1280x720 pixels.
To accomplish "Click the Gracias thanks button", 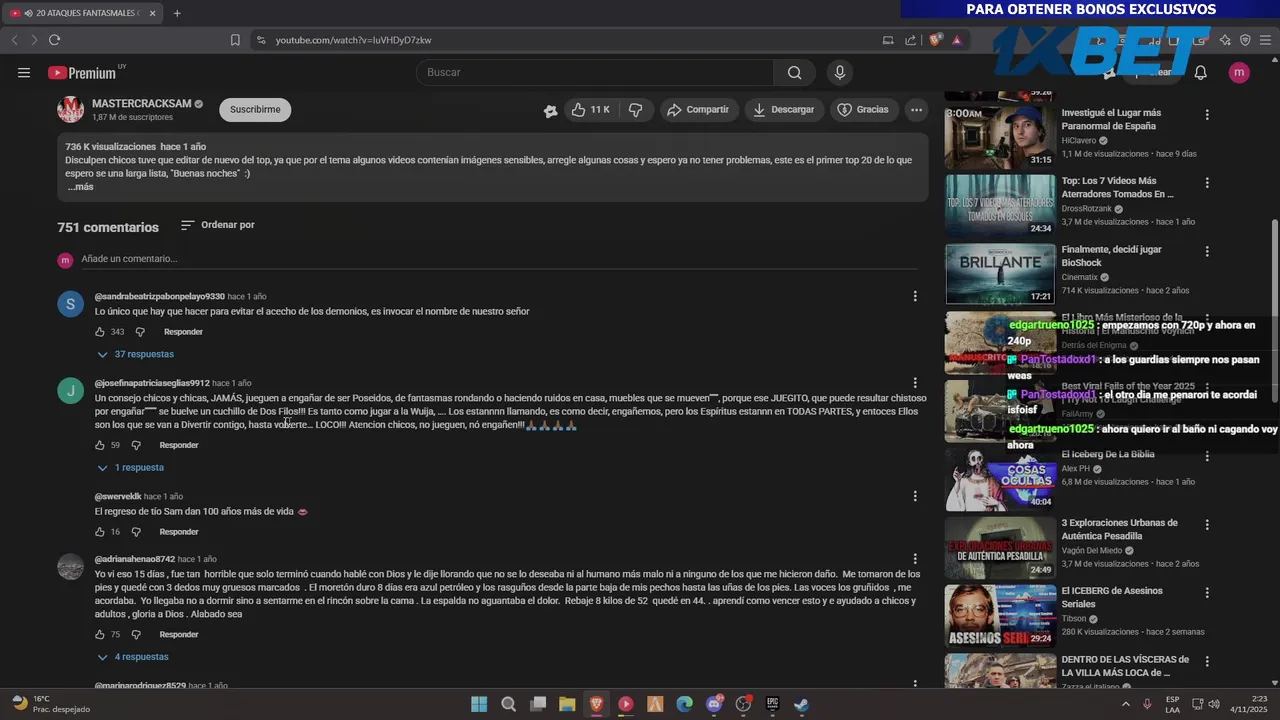I will click(x=863, y=110).
